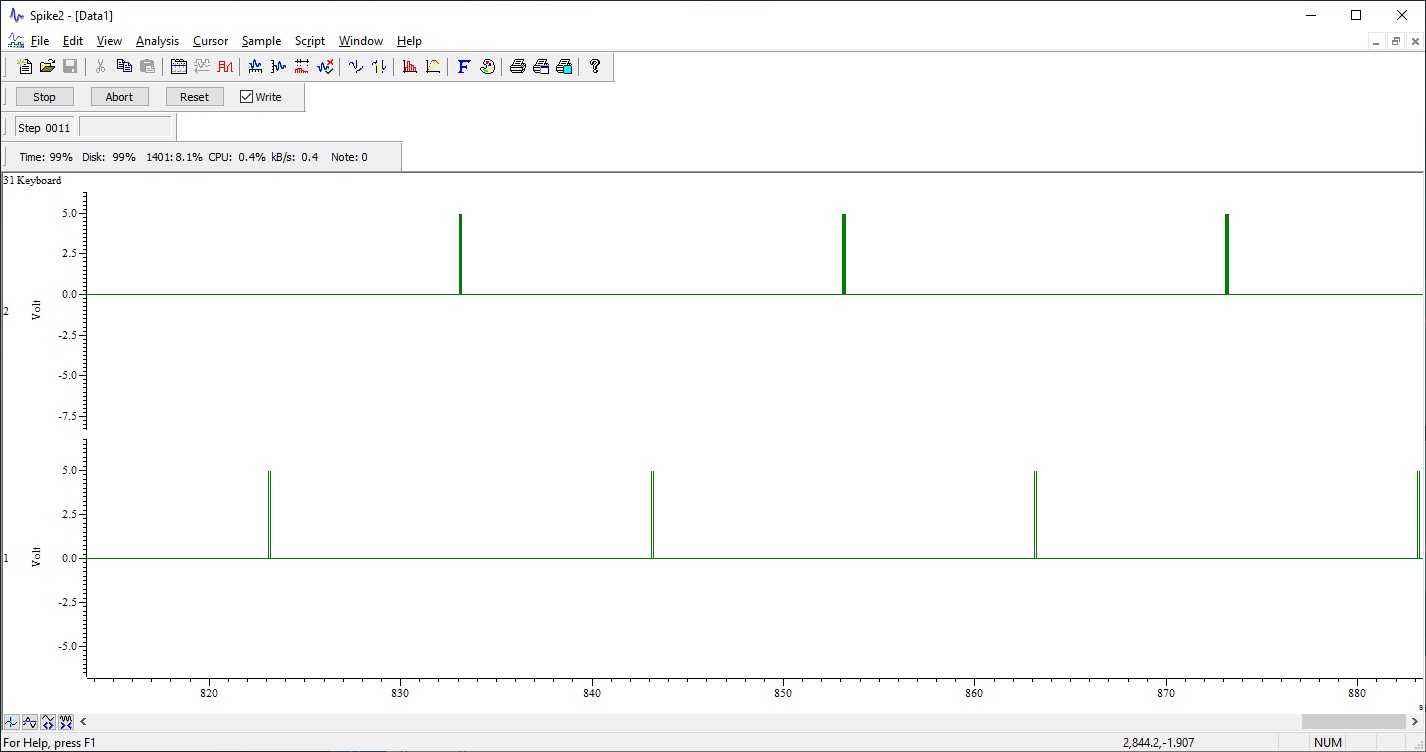The height and width of the screenshot is (752, 1426).
Task: Click the NUM indicator in status bar
Action: click(x=1328, y=743)
